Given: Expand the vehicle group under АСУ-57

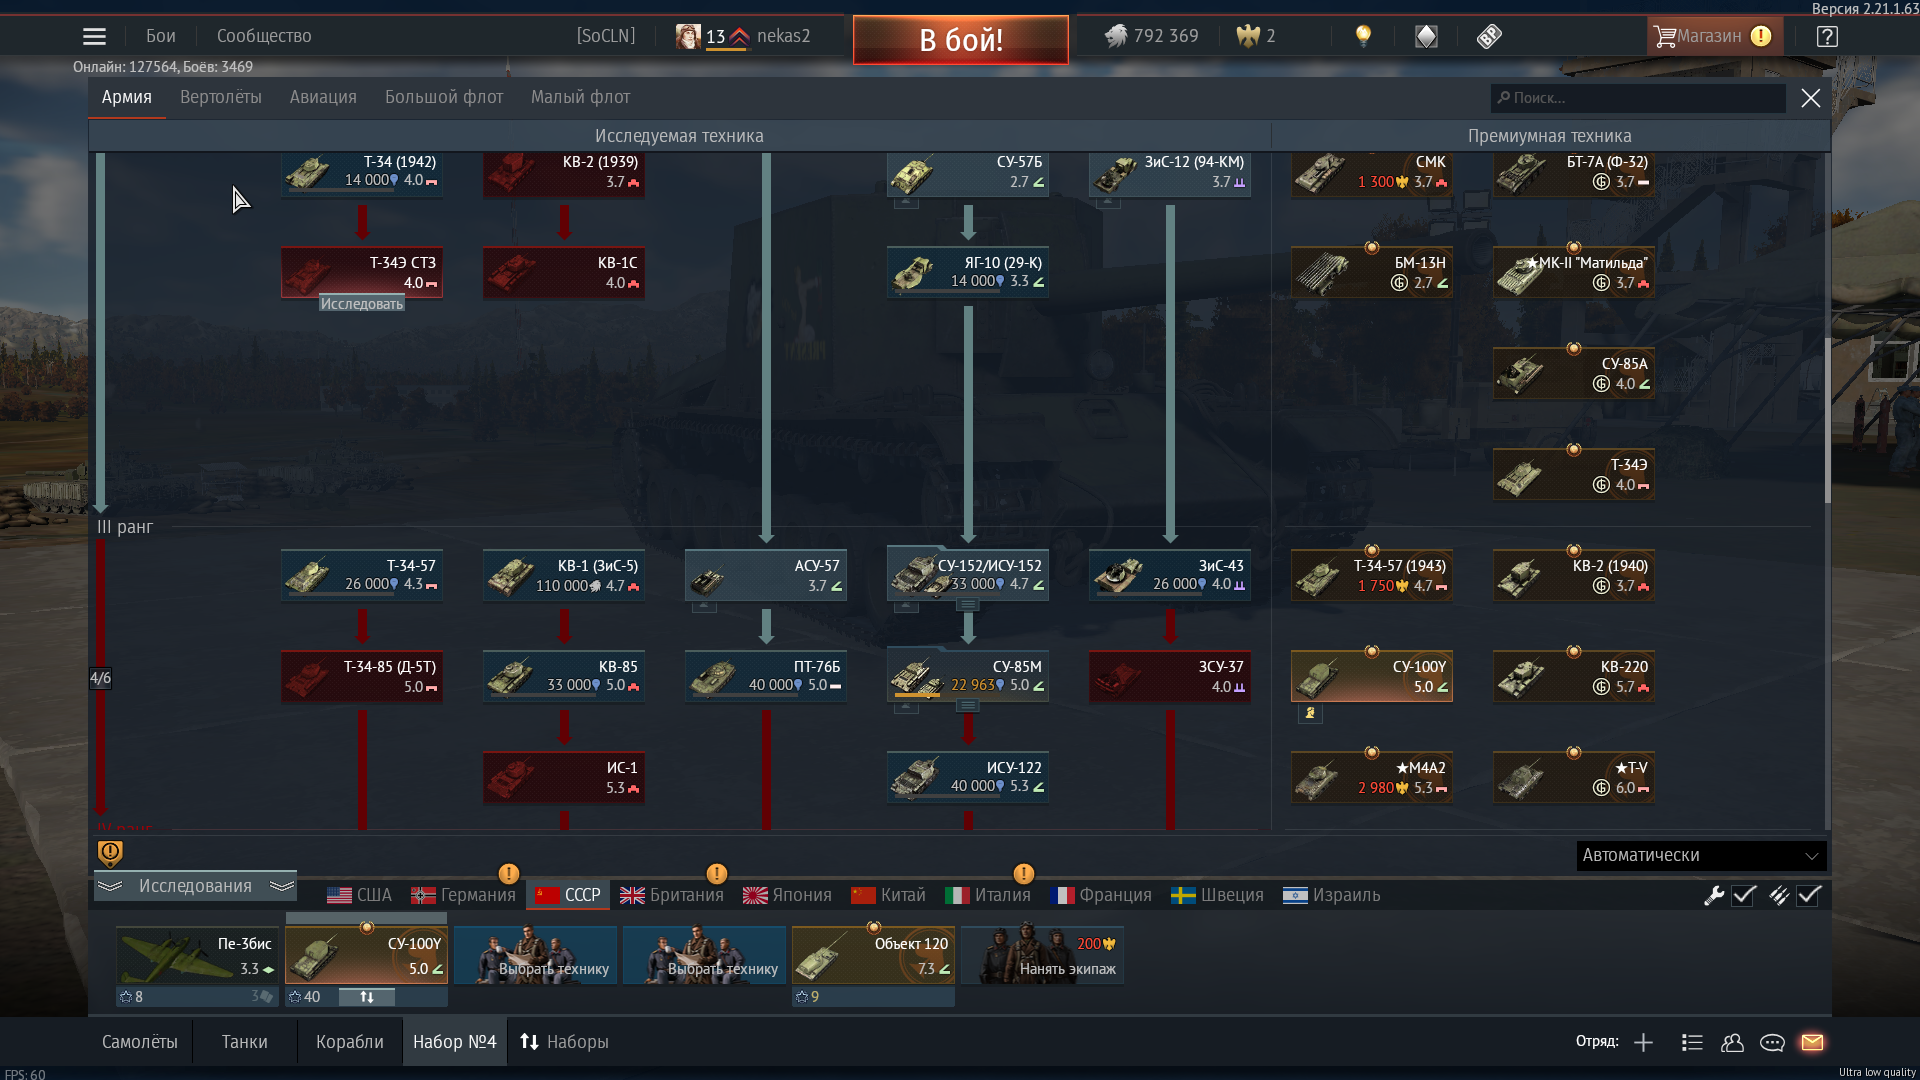Looking at the screenshot, I should [704, 606].
